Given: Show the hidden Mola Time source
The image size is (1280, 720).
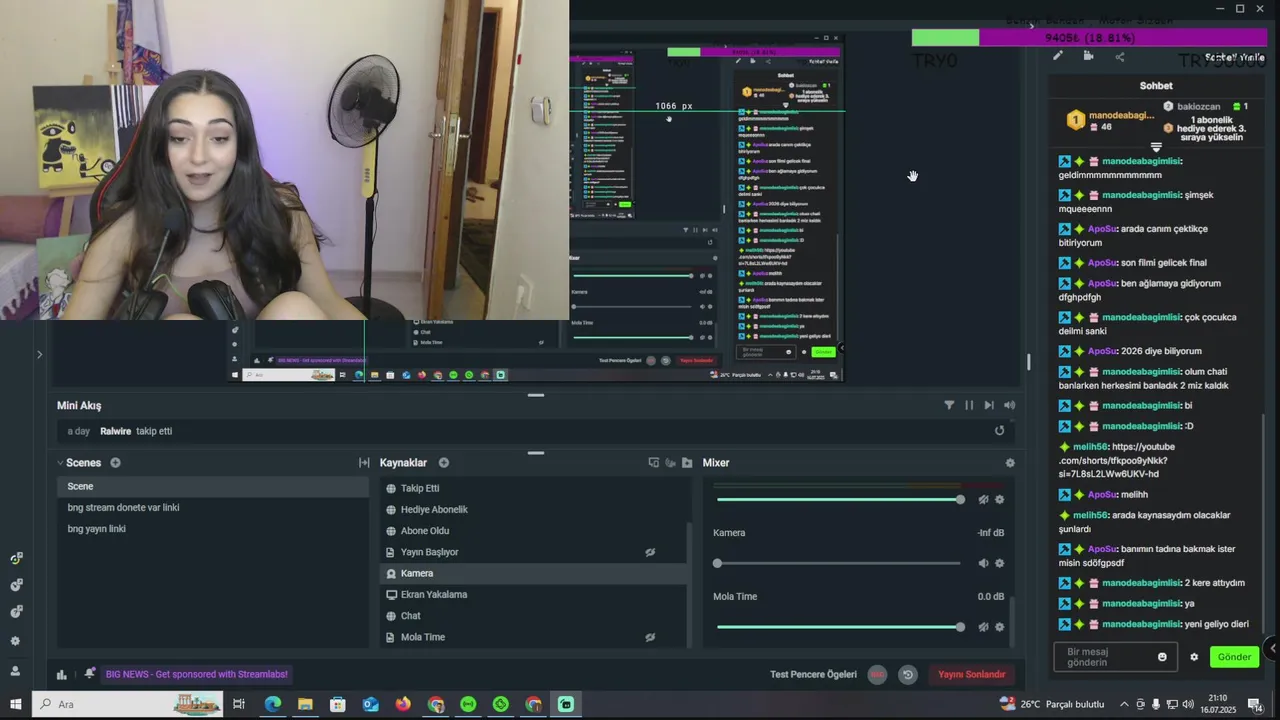Looking at the screenshot, I should click(x=650, y=637).
